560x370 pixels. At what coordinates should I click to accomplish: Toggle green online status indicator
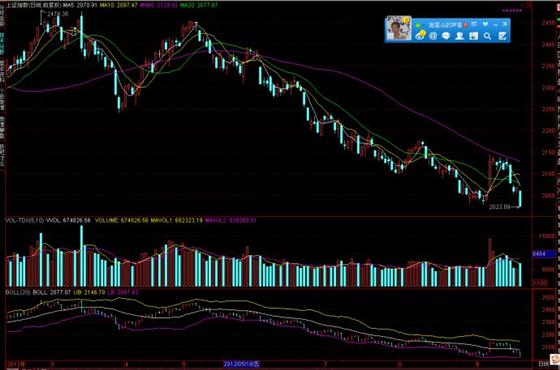418,25
